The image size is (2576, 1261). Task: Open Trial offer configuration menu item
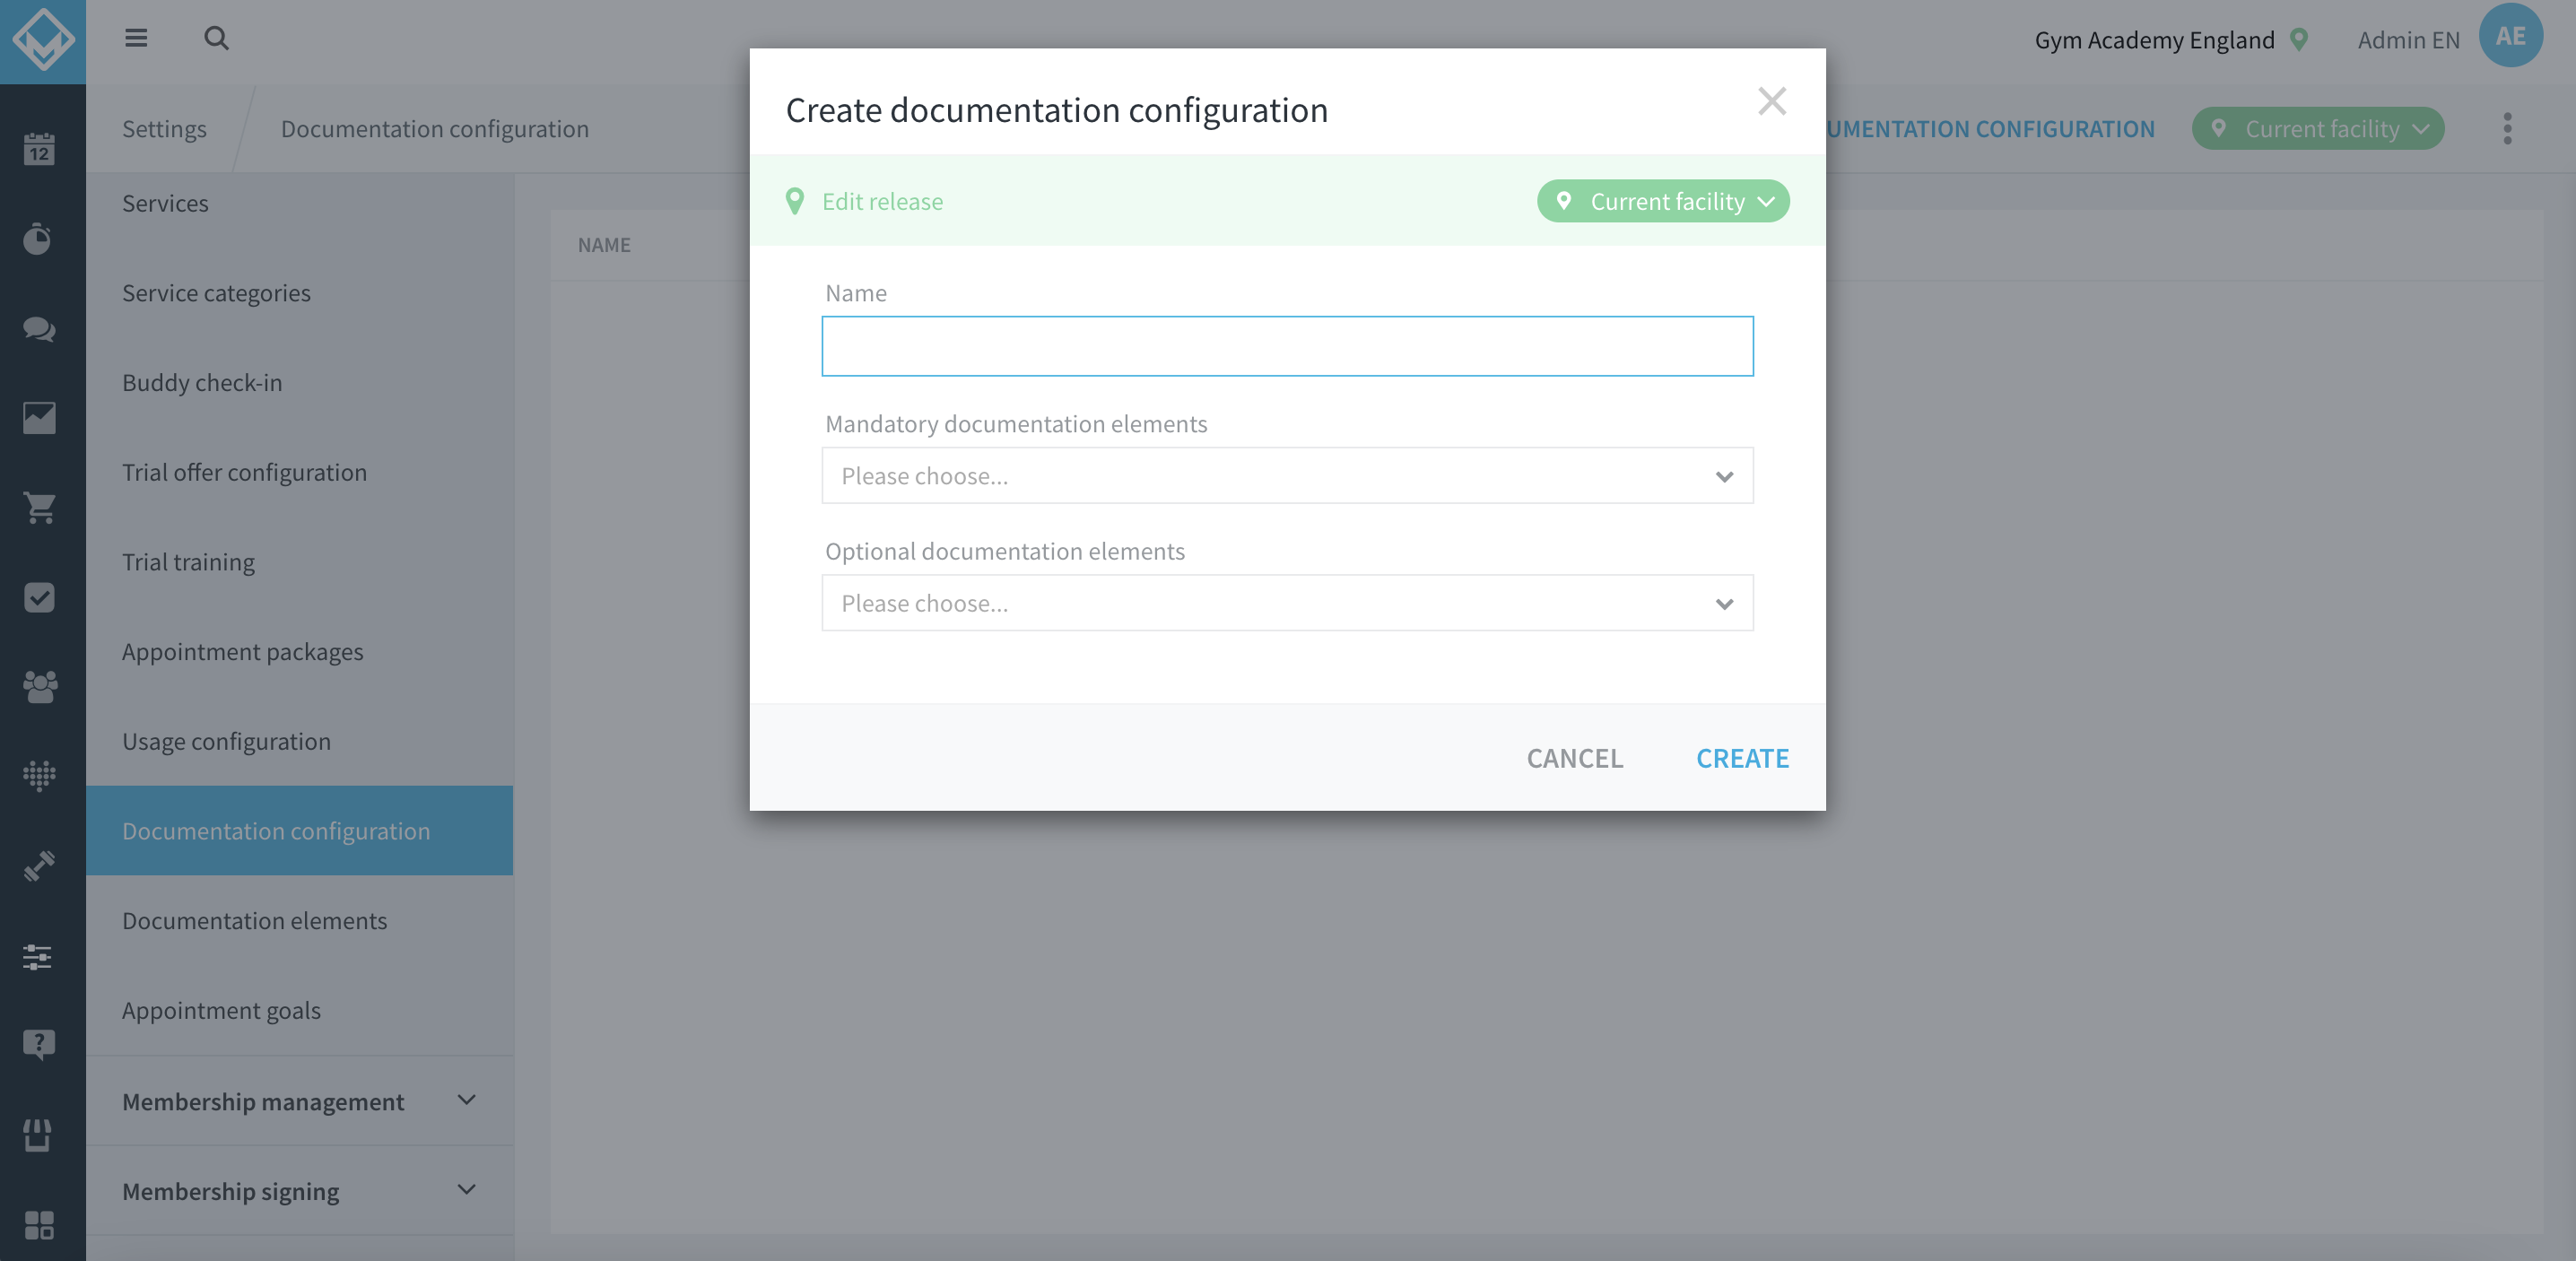tap(299, 472)
